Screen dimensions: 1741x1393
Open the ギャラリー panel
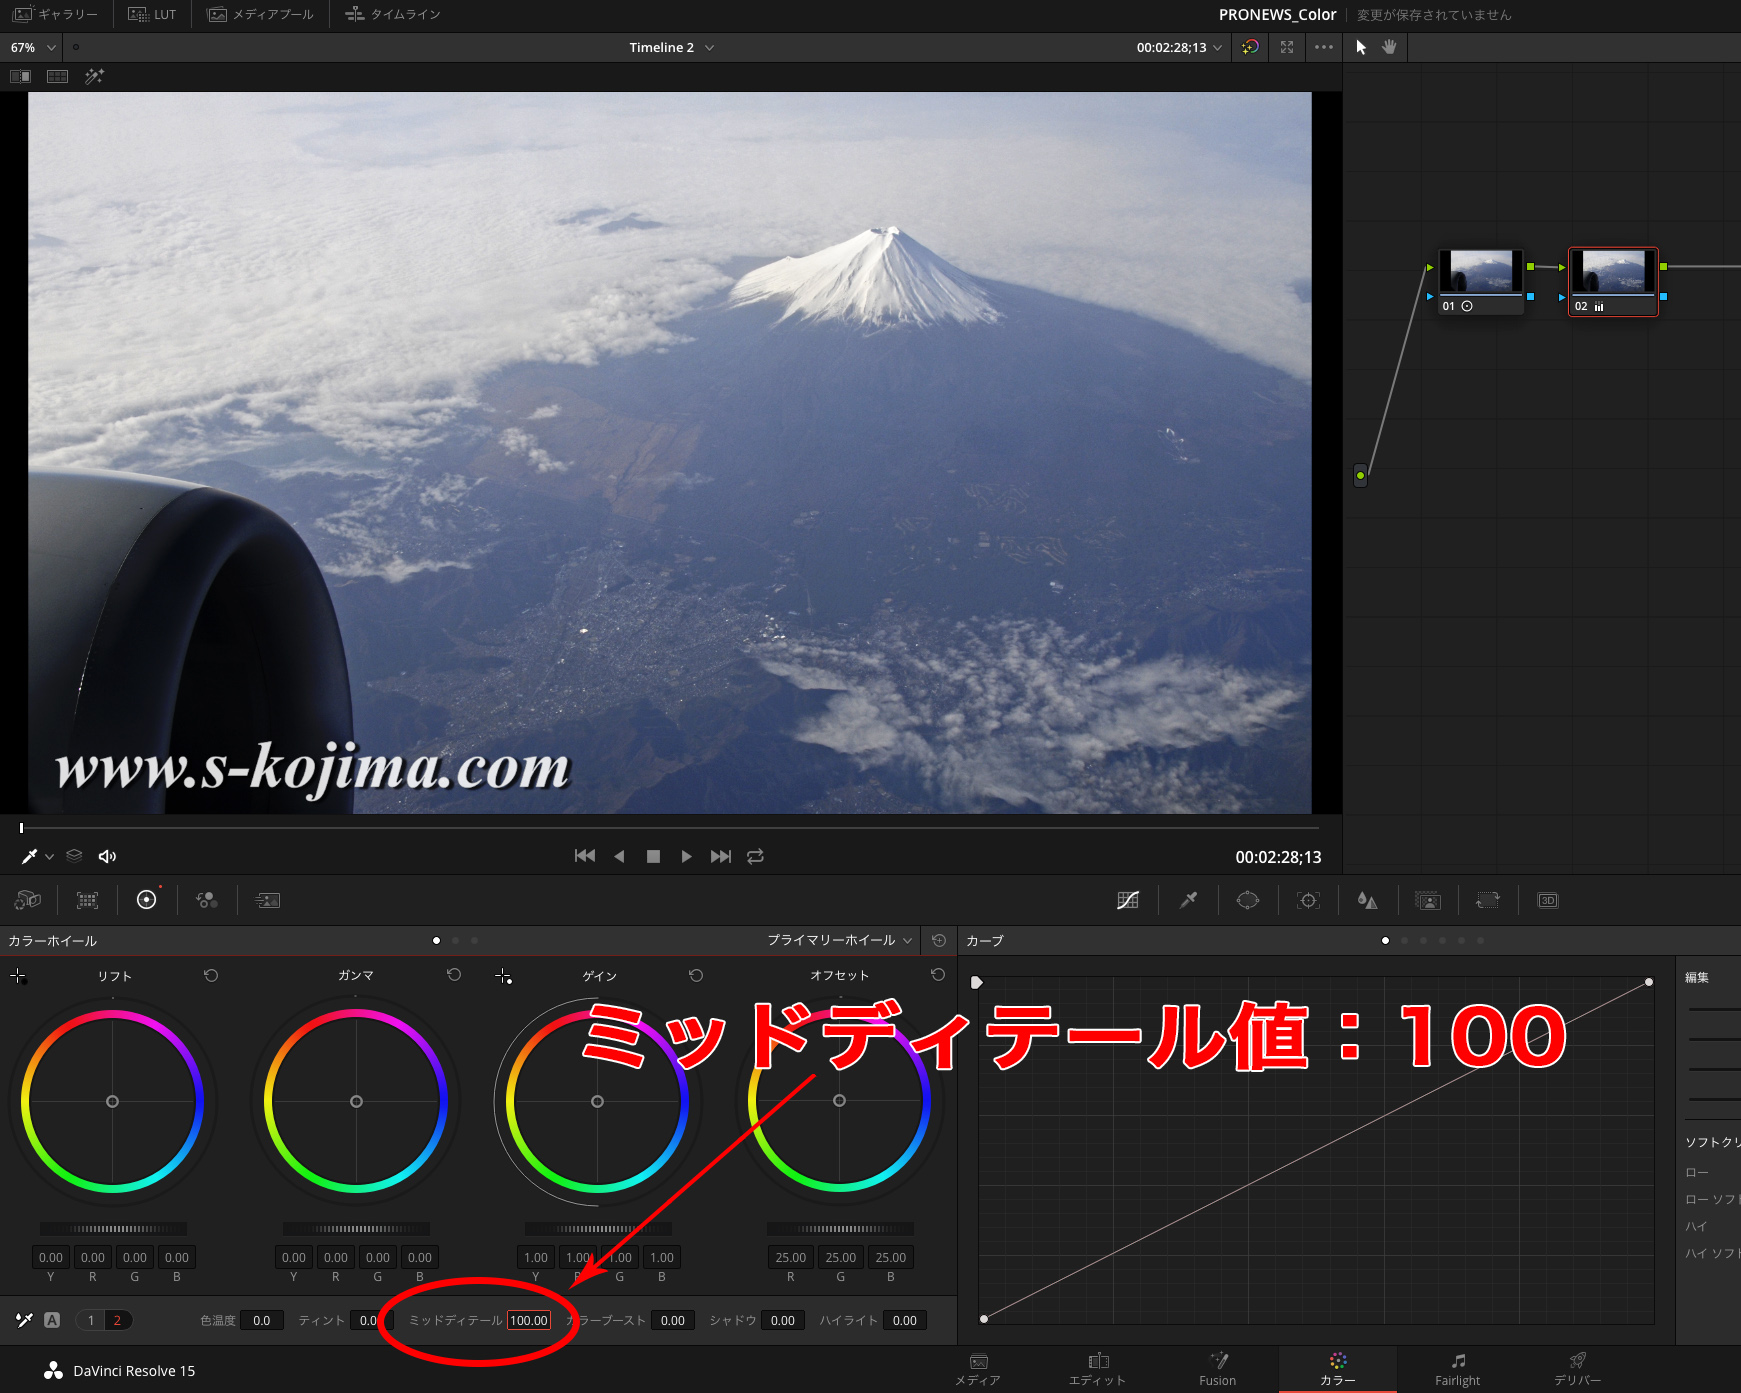[55, 14]
